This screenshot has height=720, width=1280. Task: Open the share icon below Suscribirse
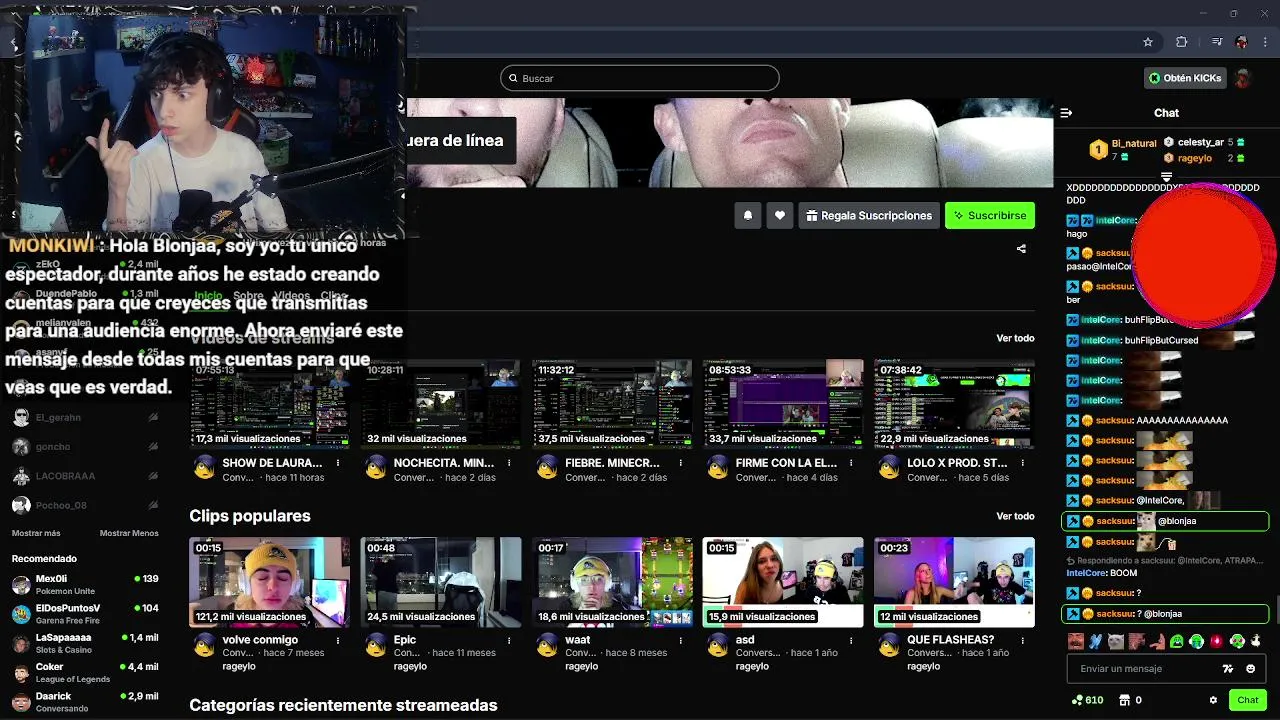click(1021, 249)
